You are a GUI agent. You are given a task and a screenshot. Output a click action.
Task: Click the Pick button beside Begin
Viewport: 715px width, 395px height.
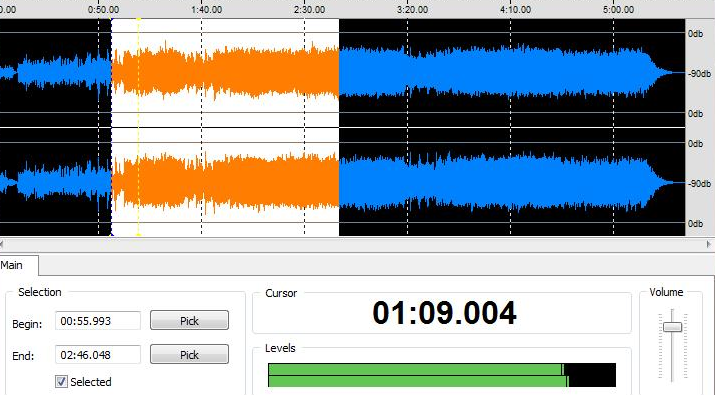pyautogui.click(x=189, y=321)
